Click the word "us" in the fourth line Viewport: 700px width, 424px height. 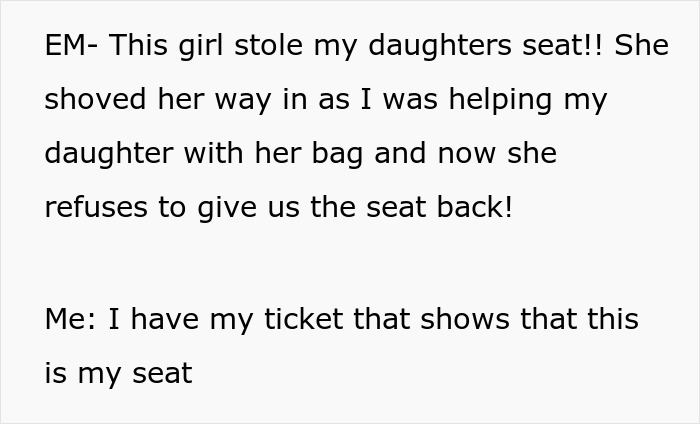[x=285, y=208]
